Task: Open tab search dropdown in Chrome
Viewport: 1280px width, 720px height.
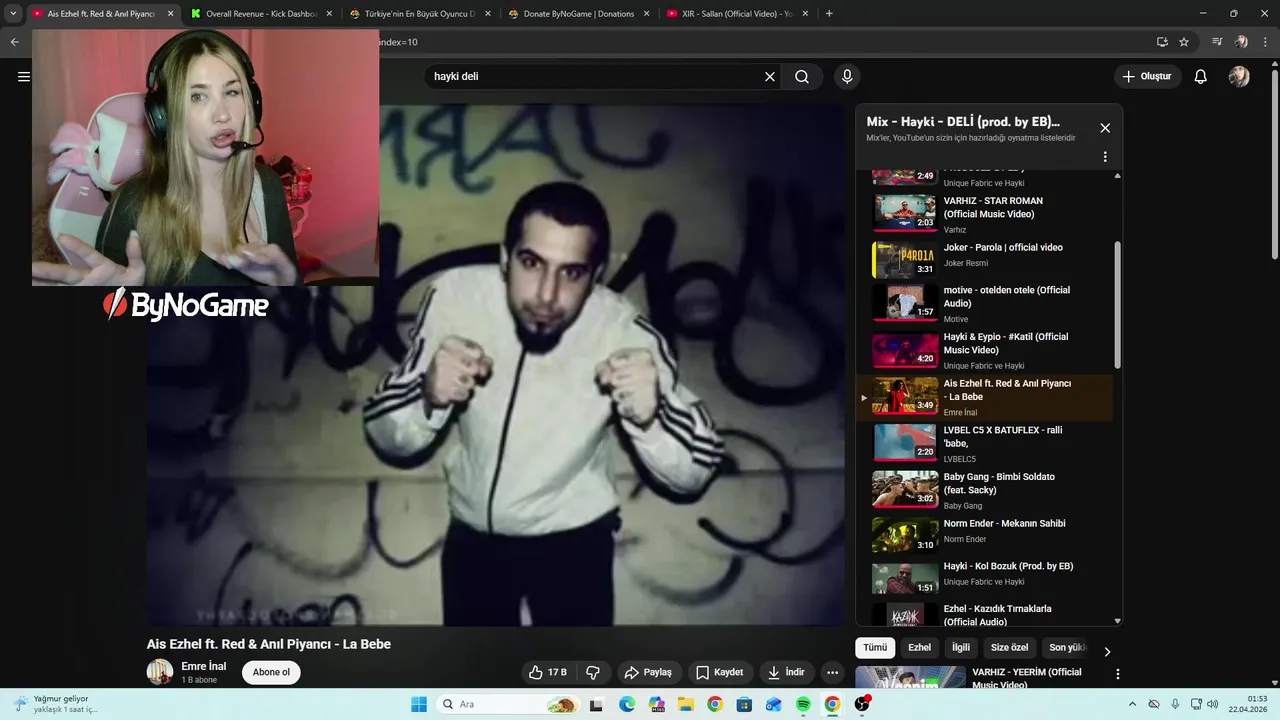Action: click(13, 14)
